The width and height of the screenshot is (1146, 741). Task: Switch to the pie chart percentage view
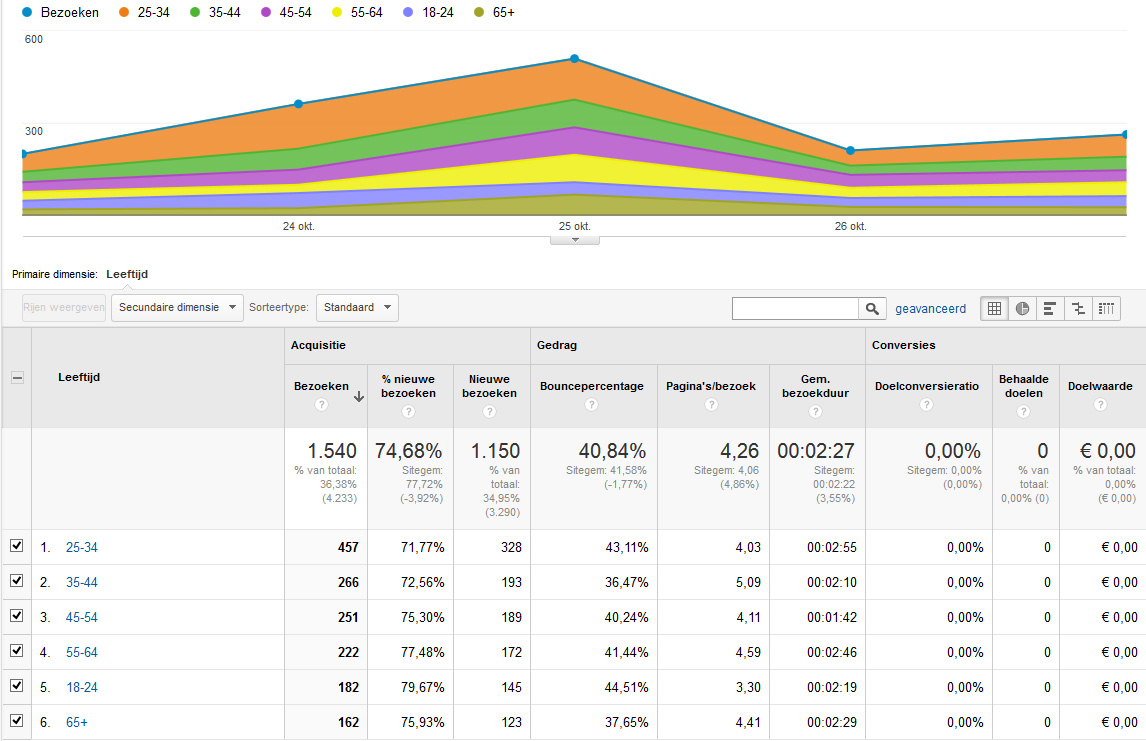[1022, 309]
